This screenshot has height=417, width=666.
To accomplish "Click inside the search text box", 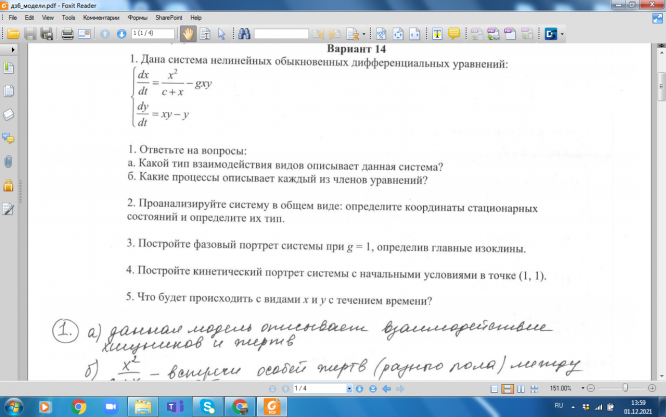I will pos(281,34).
